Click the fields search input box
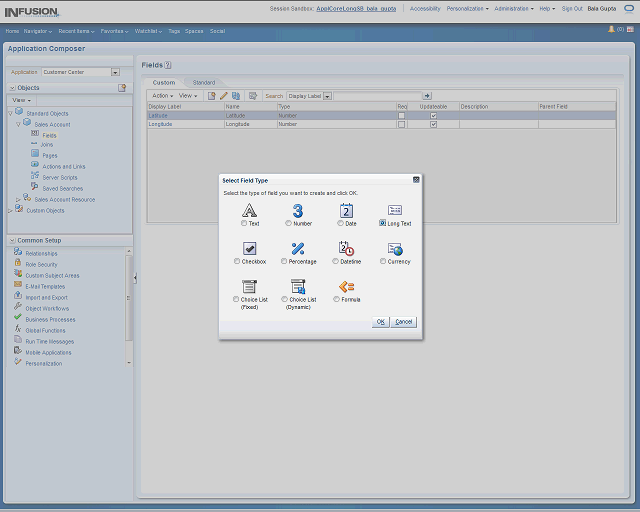Image resolution: width=640 pixels, height=512 pixels. pyautogui.click(x=377, y=96)
